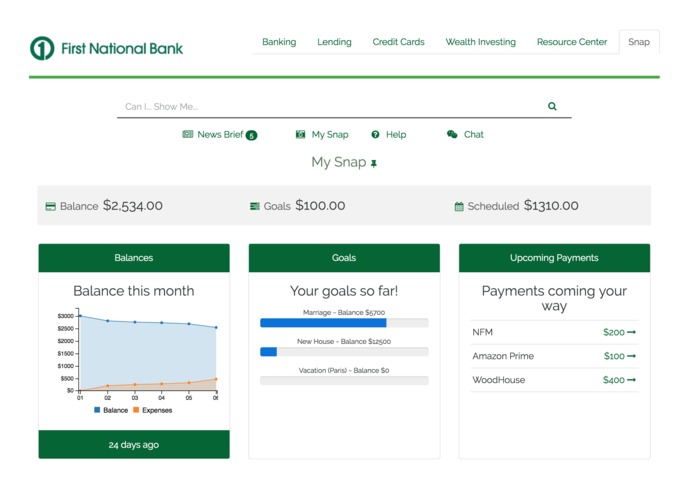Click the New House goal progress bar
The image size is (695, 494).
344,352
